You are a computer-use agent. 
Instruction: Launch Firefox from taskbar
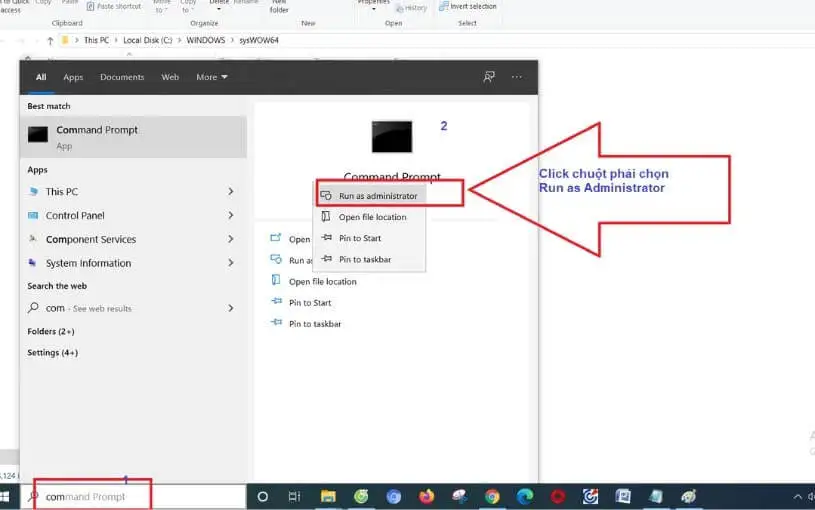[x=426, y=497]
